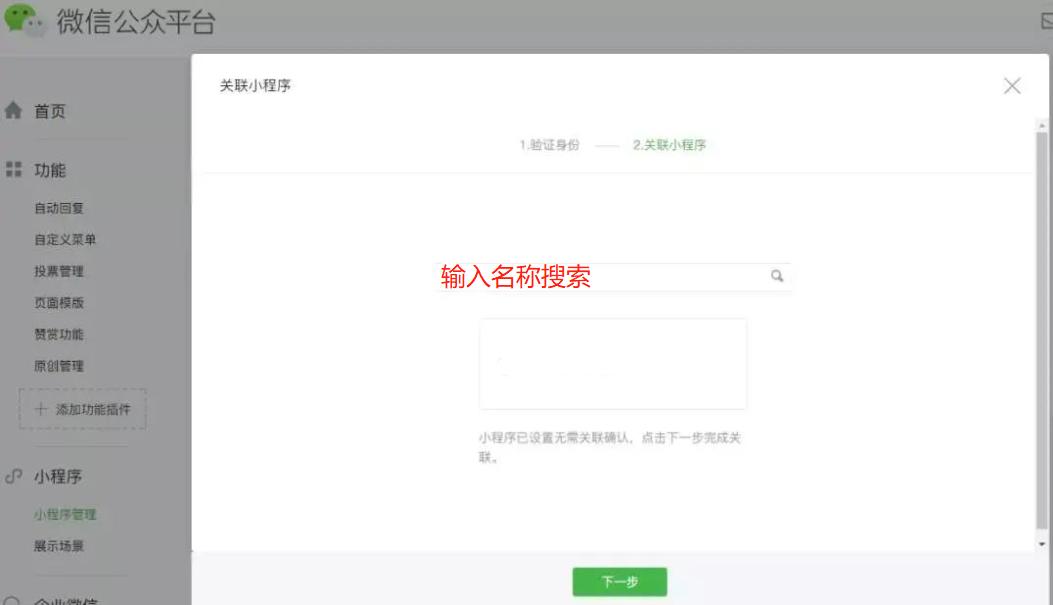Click the grid icon next to 功能

[x=13, y=167]
